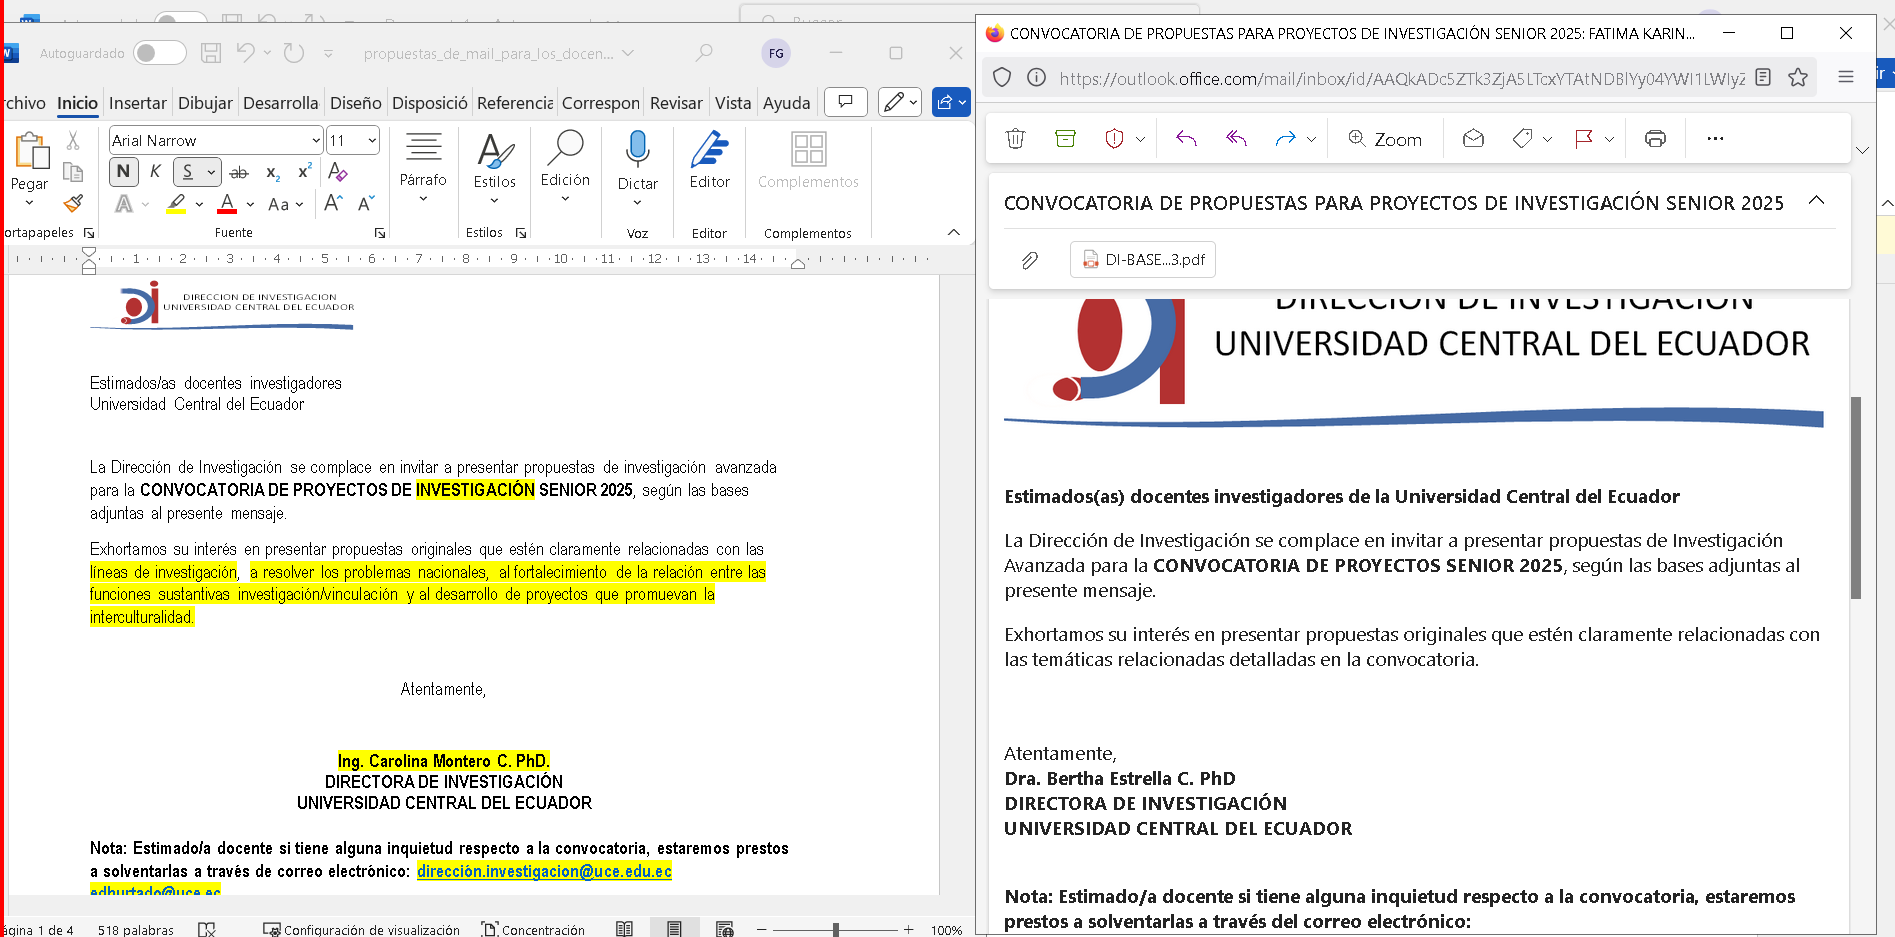Clear all formatting with eraser A icon
This screenshot has height=937, width=1895.
[337, 172]
